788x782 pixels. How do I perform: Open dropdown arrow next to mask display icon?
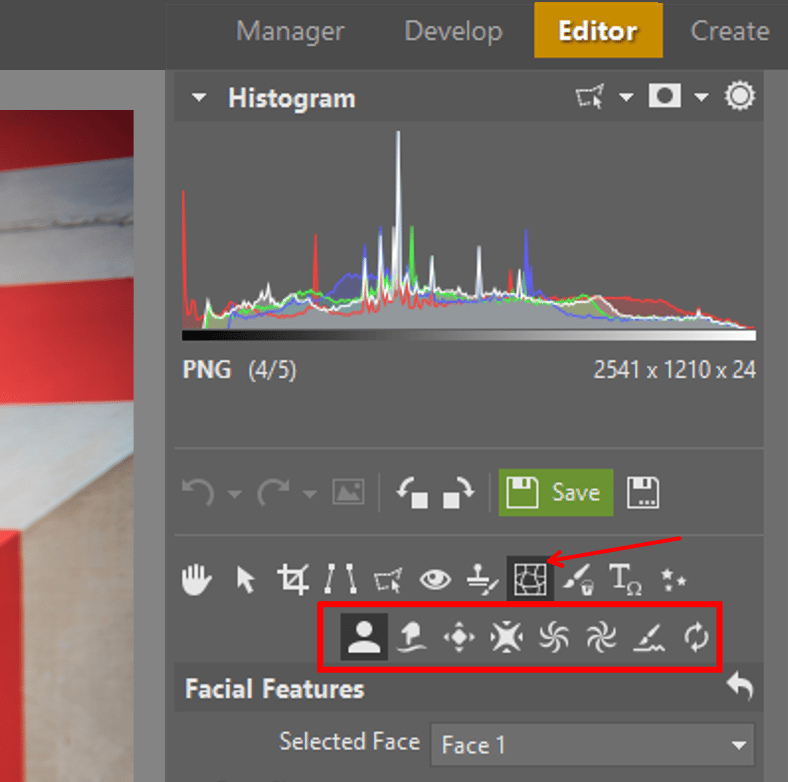[702, 96]
